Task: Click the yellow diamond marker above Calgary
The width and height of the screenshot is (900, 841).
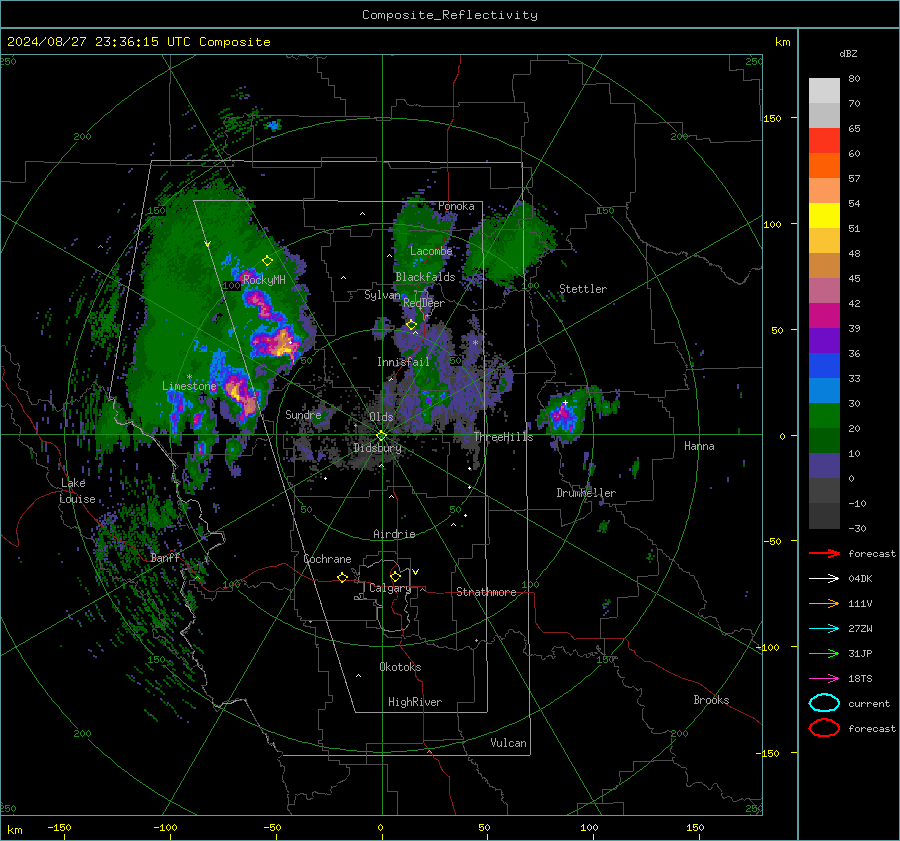Action: pyautogui.click(x=395, y=576)
